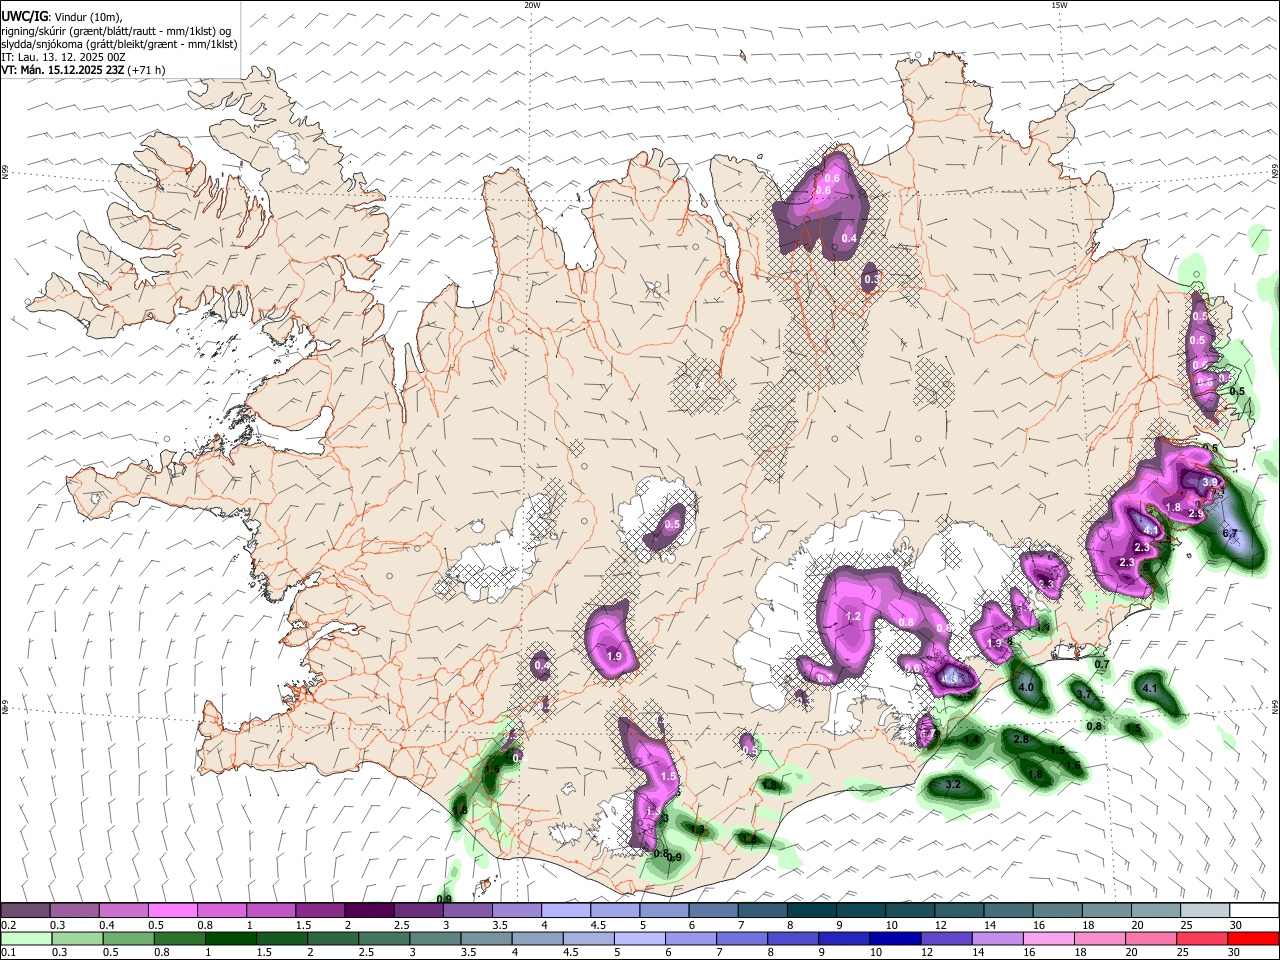The height and width of the screenshot is (960, 1280).
Task: Click the '6.7' precipitation value offshore east
Action: [x=1230, y=533]
